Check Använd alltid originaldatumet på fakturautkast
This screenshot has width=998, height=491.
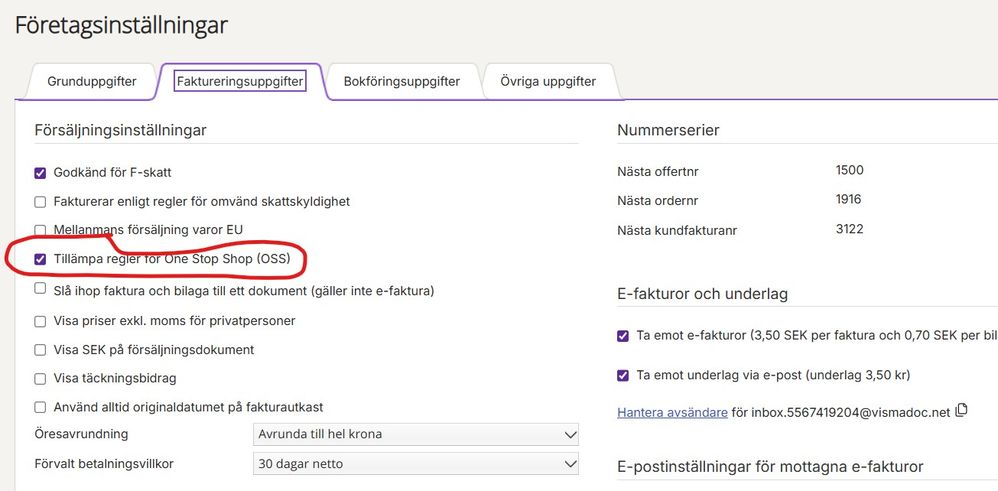point(40,407)
